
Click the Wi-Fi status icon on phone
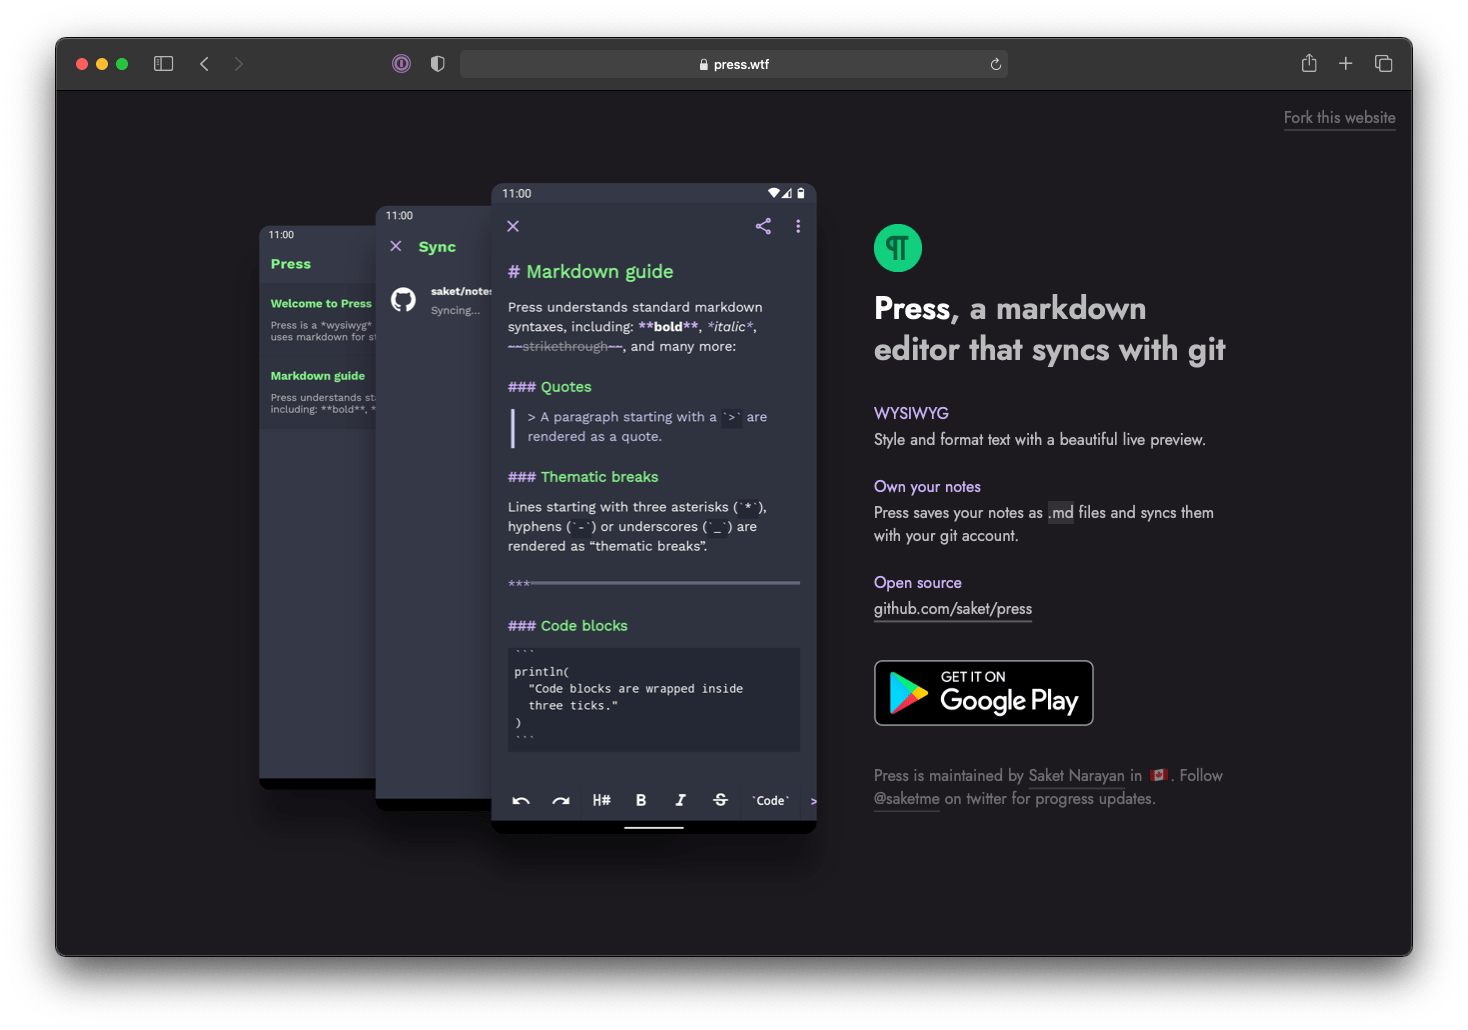point(774,193)
